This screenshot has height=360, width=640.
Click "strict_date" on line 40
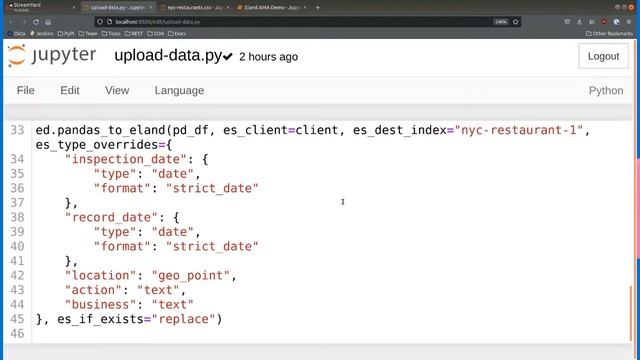(212, 247)
